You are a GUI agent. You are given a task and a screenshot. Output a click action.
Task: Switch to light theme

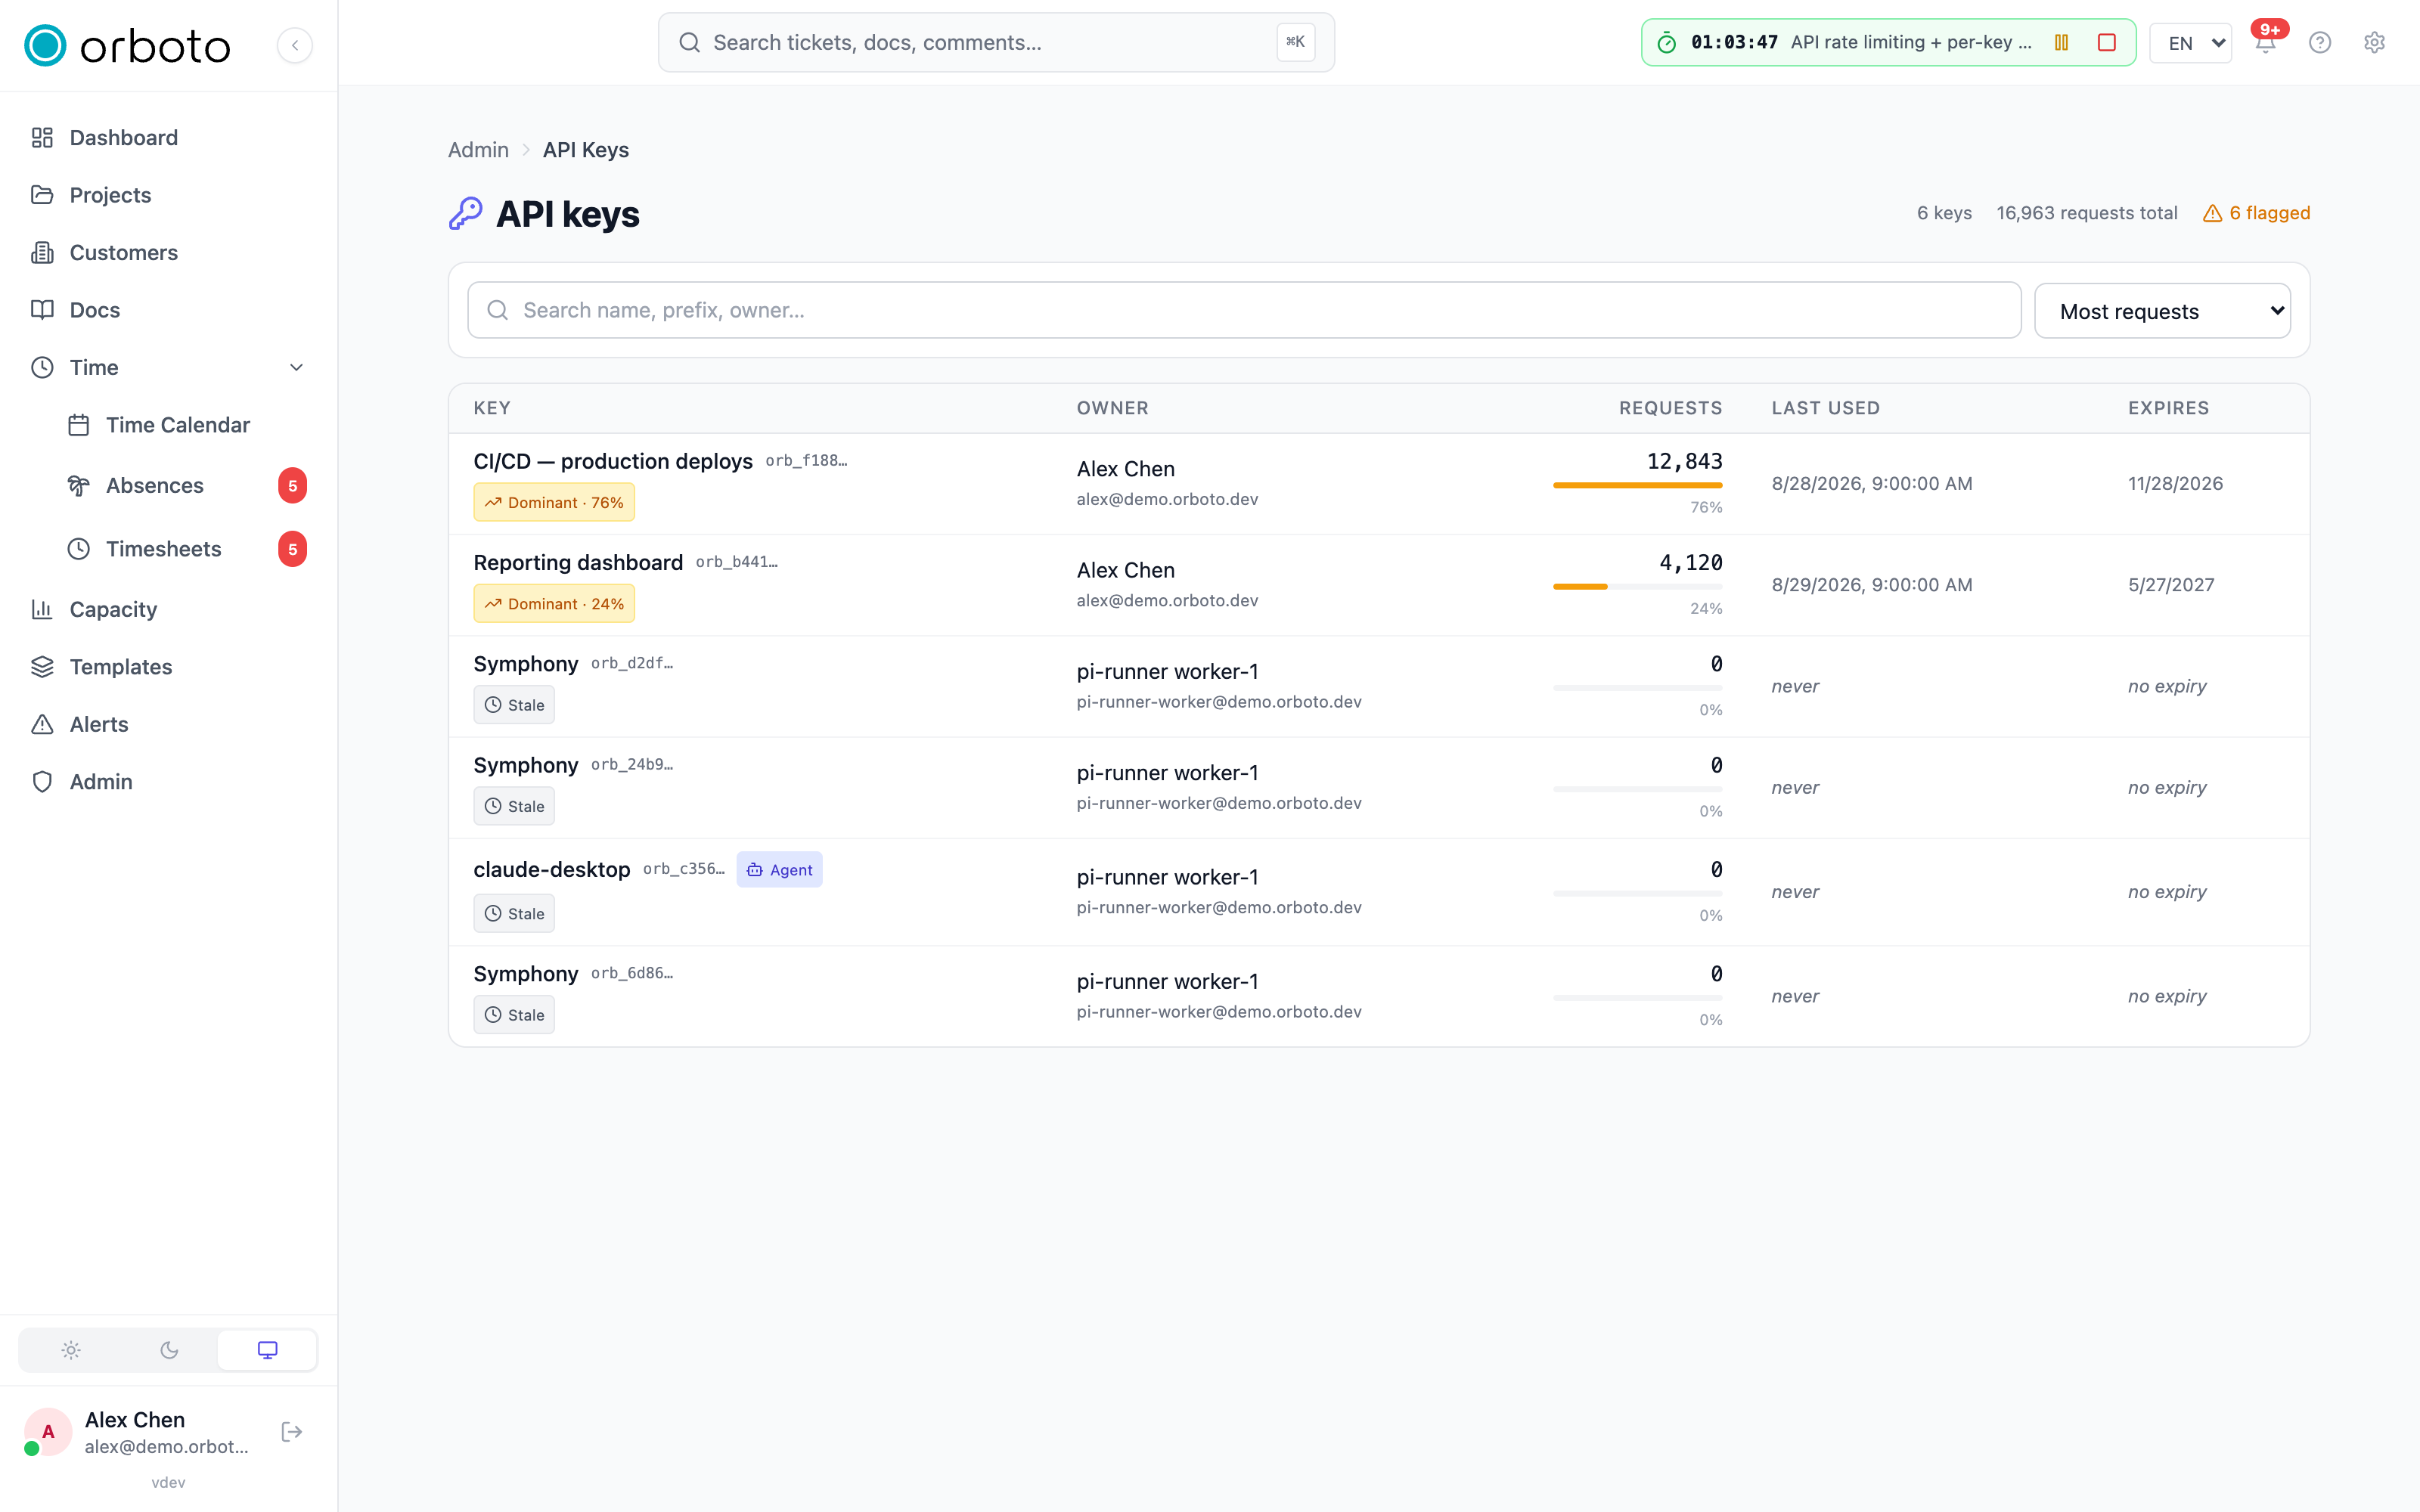click(x=70, y=1350)
